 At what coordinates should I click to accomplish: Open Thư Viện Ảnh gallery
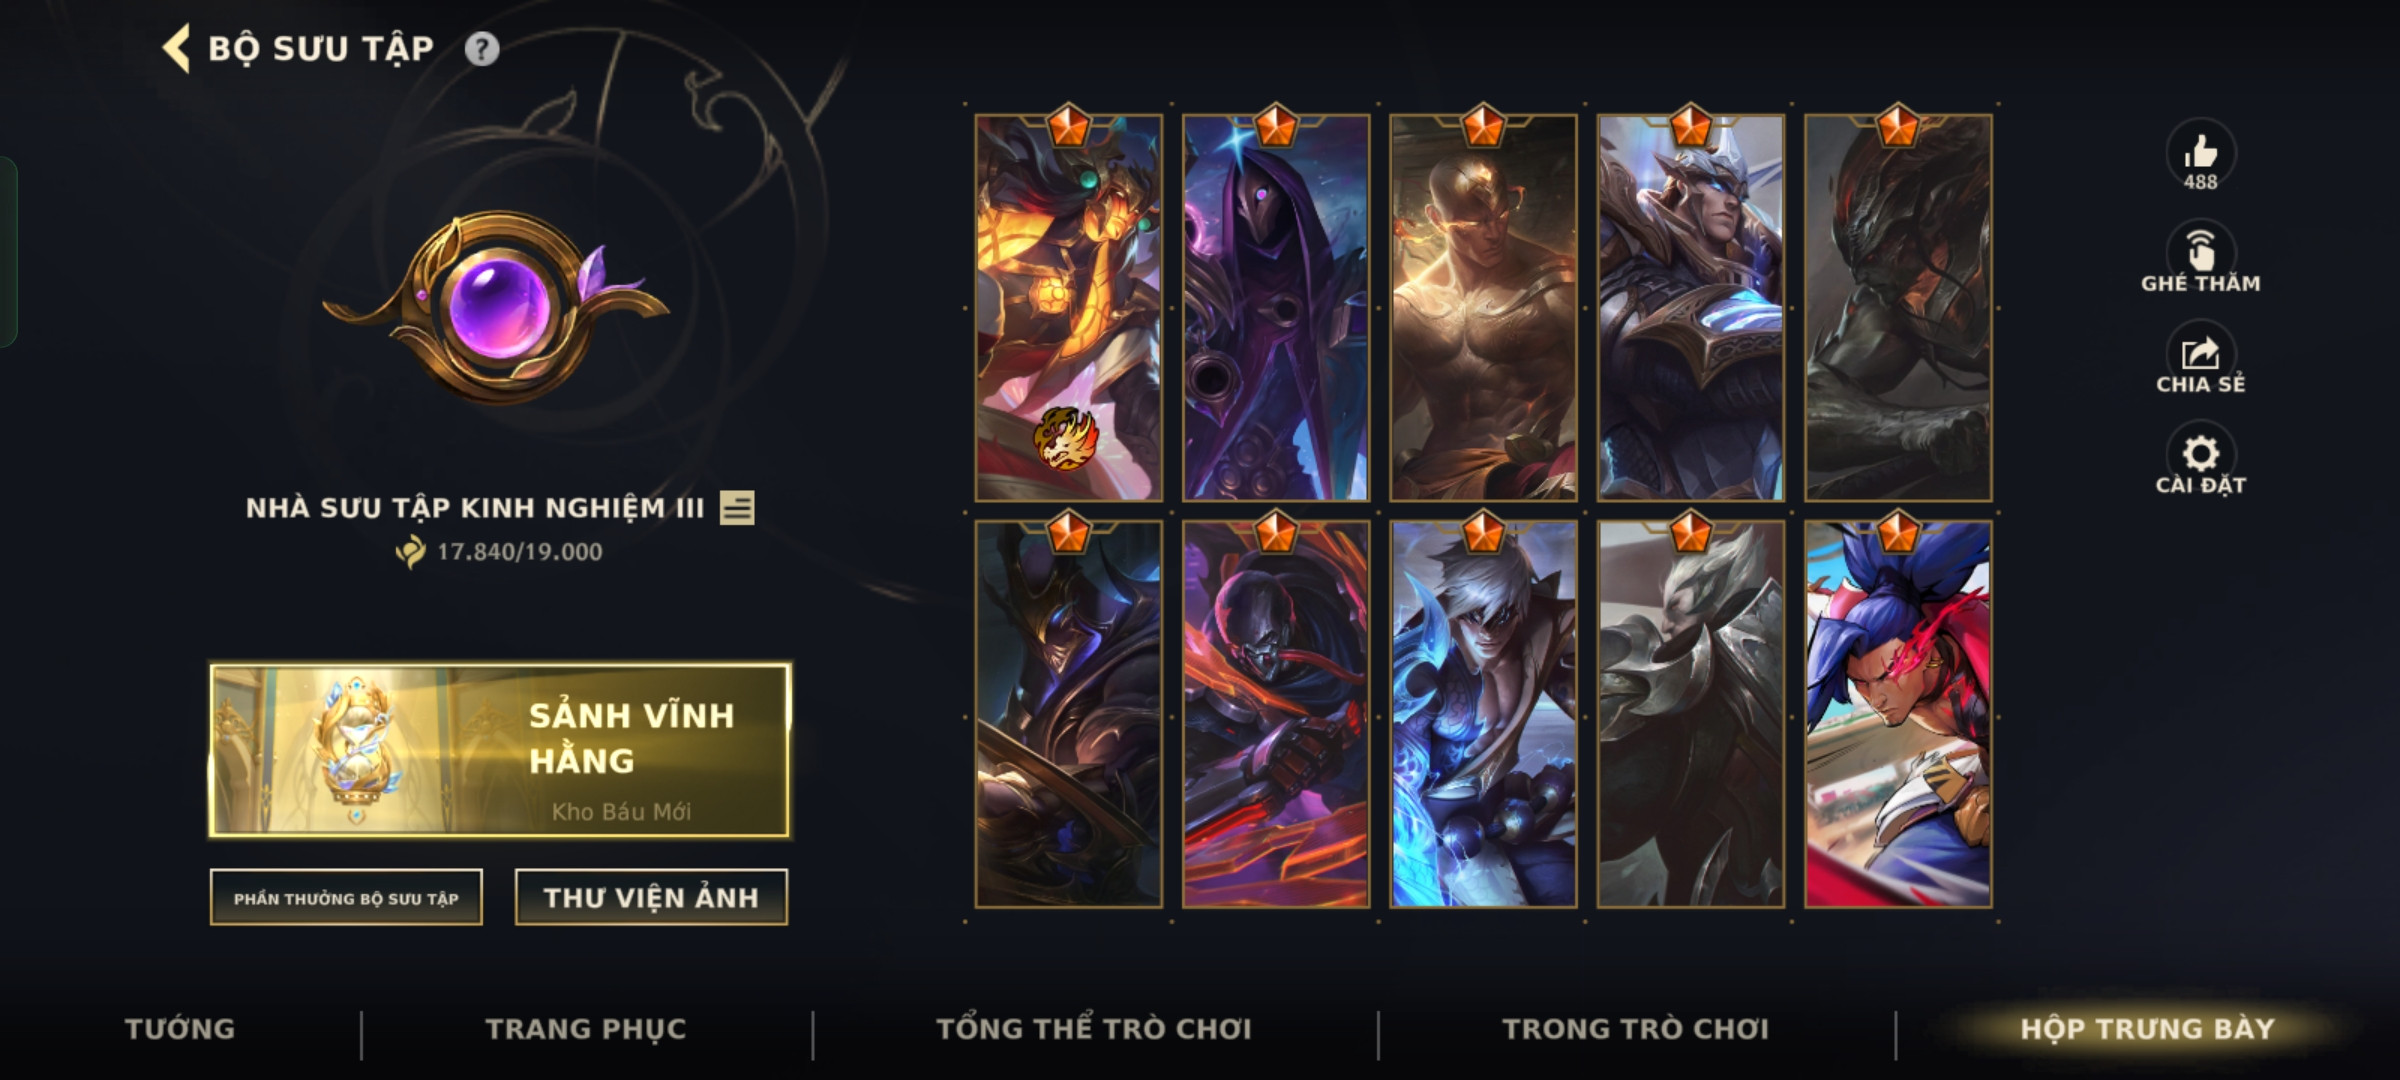(651, 898)
